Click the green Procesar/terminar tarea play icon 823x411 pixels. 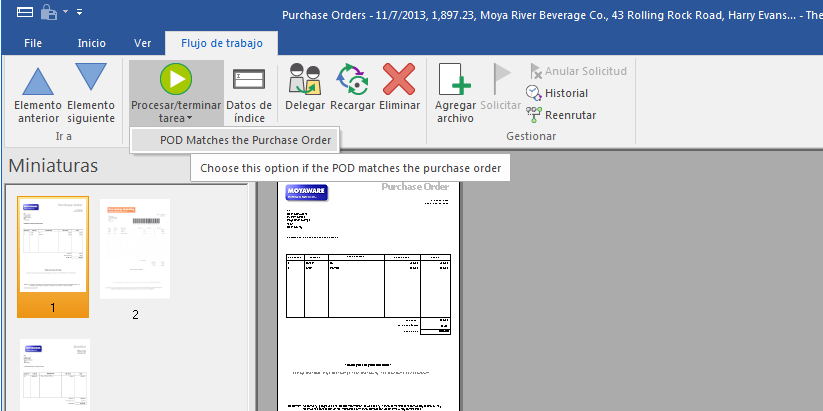[x=176, y=79]
